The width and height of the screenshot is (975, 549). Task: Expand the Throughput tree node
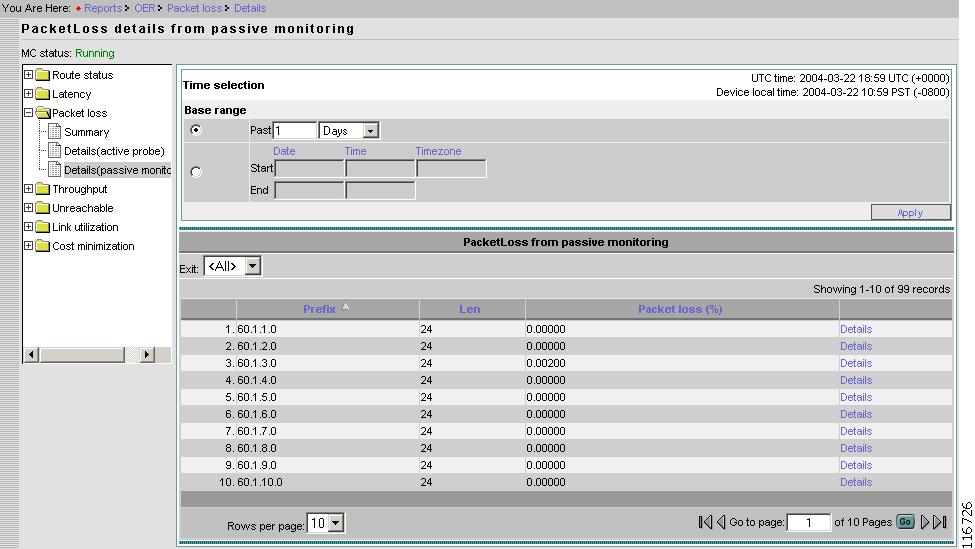coord(29,189)
